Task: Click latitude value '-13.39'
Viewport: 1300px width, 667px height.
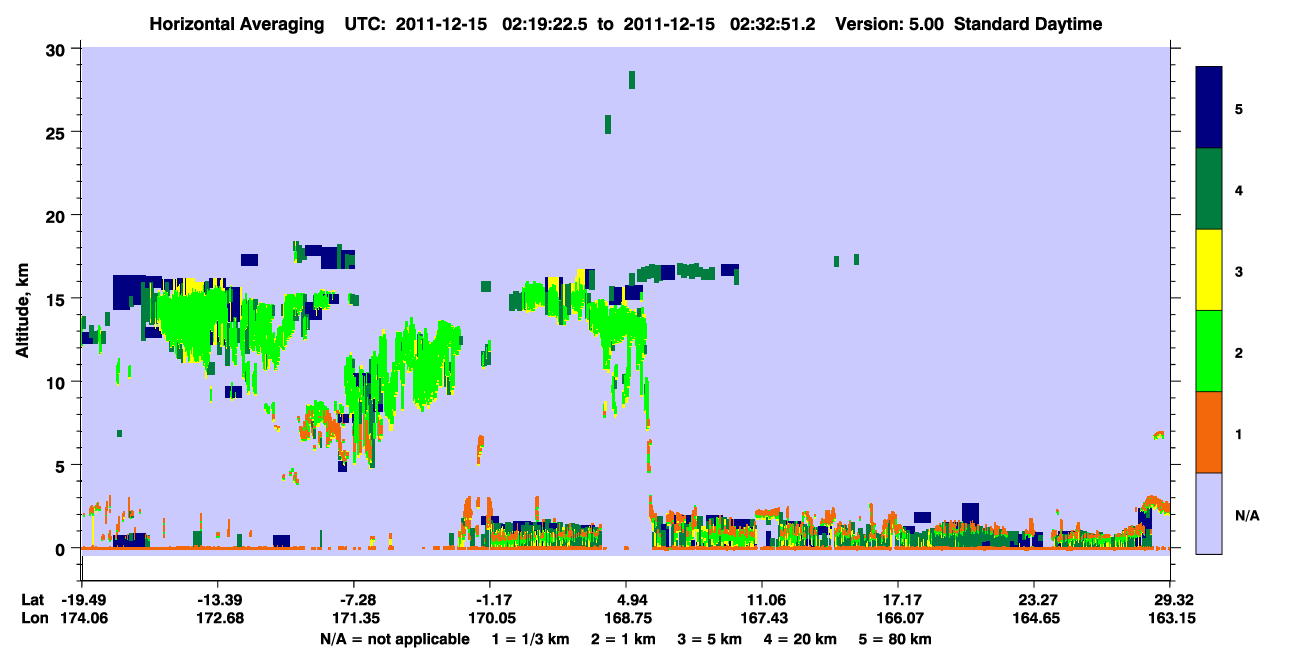Action: 217,600
